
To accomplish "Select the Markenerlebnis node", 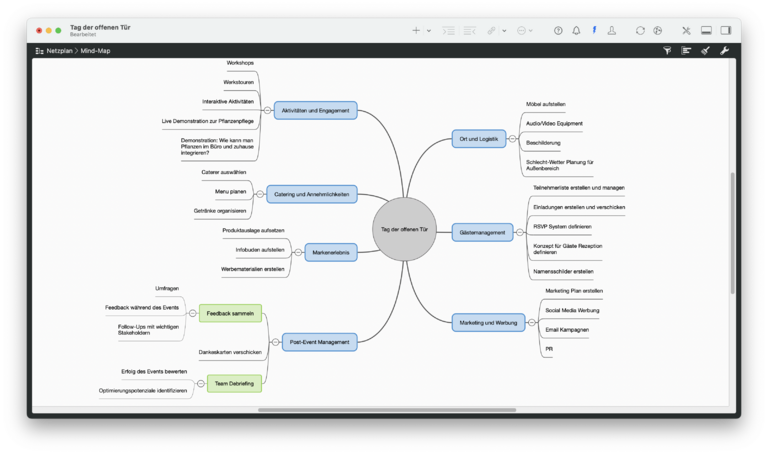I will point(331,253).
